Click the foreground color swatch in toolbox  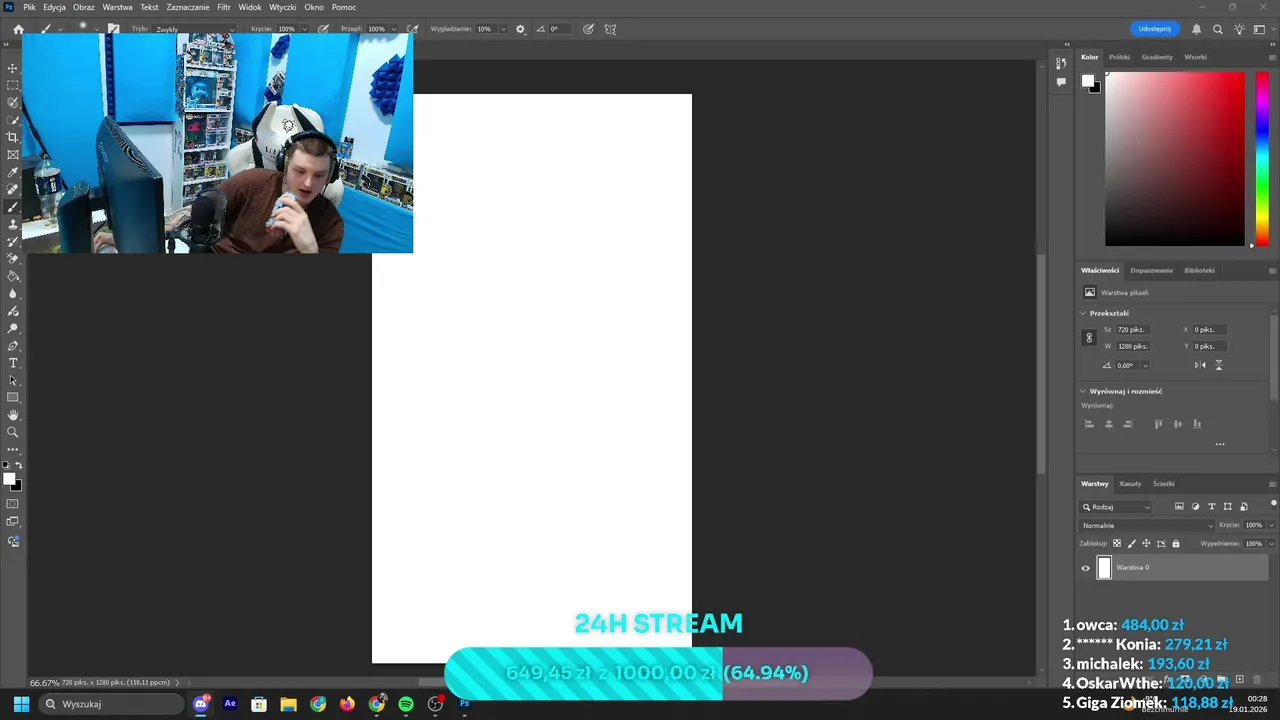tap(9, 479)
